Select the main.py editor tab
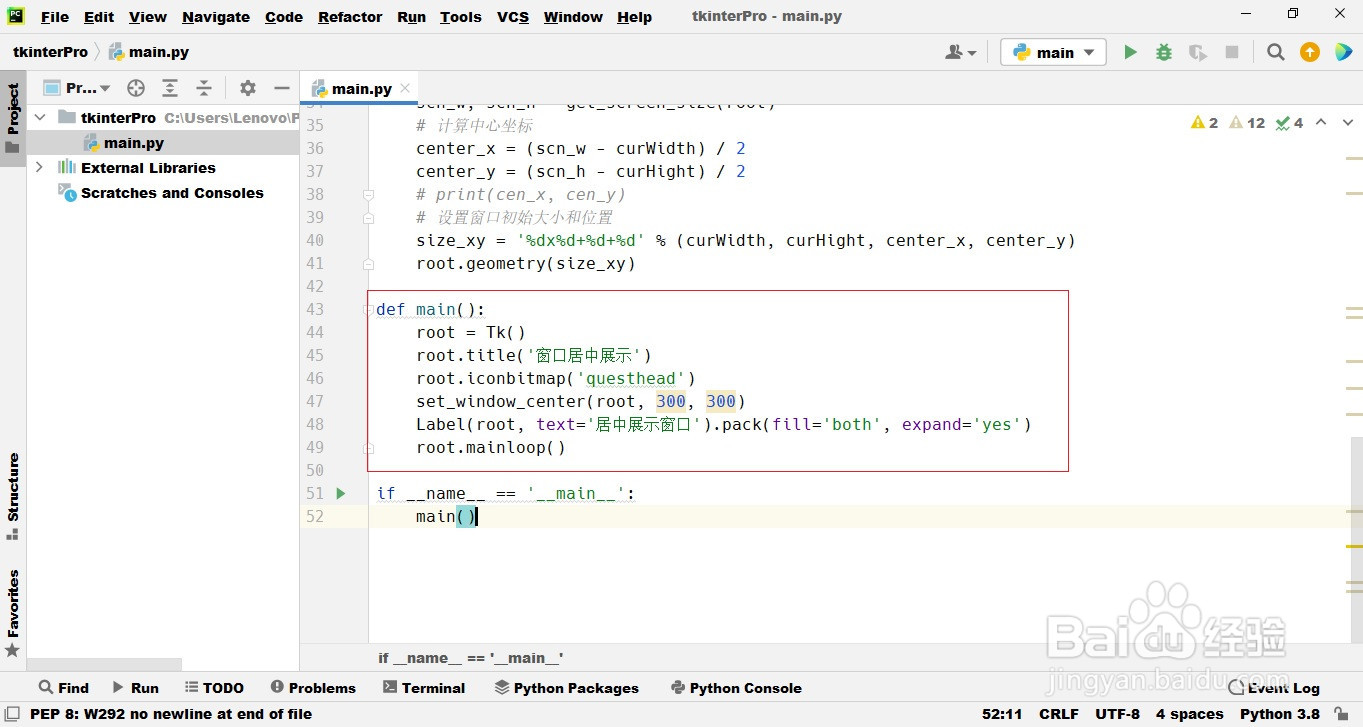 360,88
